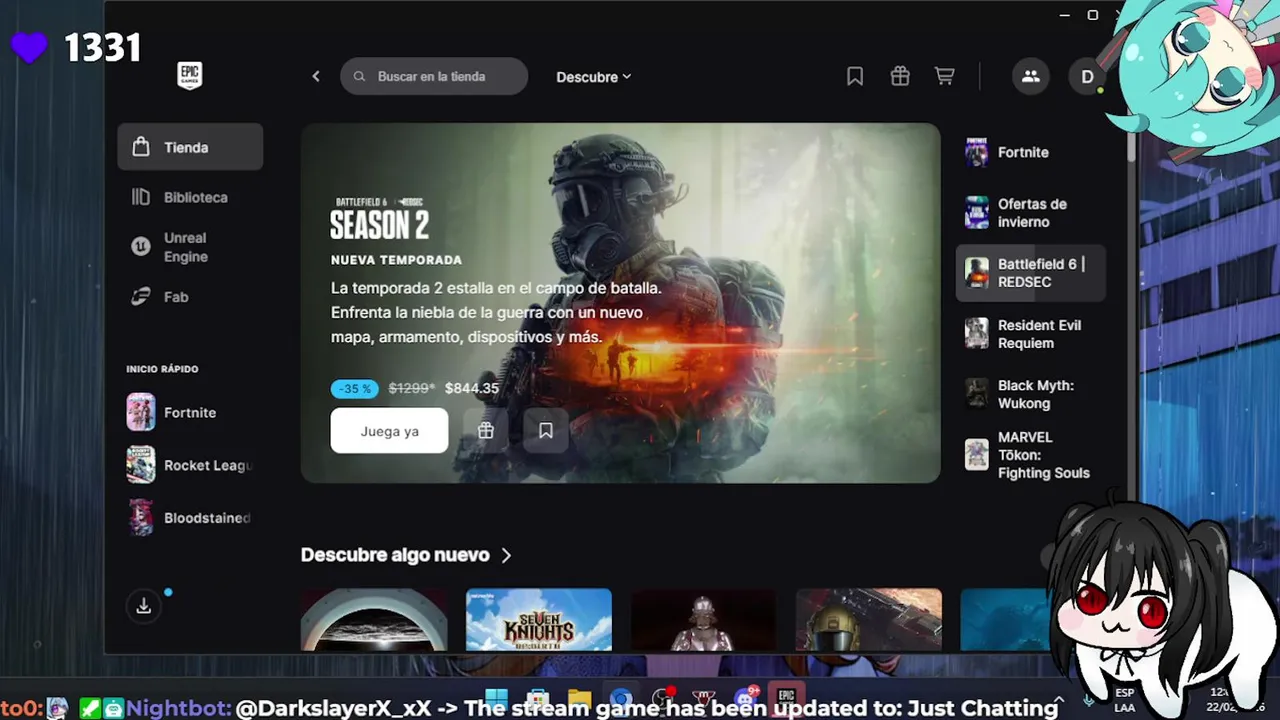Open the wishlist bookmark icon in header
The height and width of the screenshot is (720, 1280).
[855, 76]
